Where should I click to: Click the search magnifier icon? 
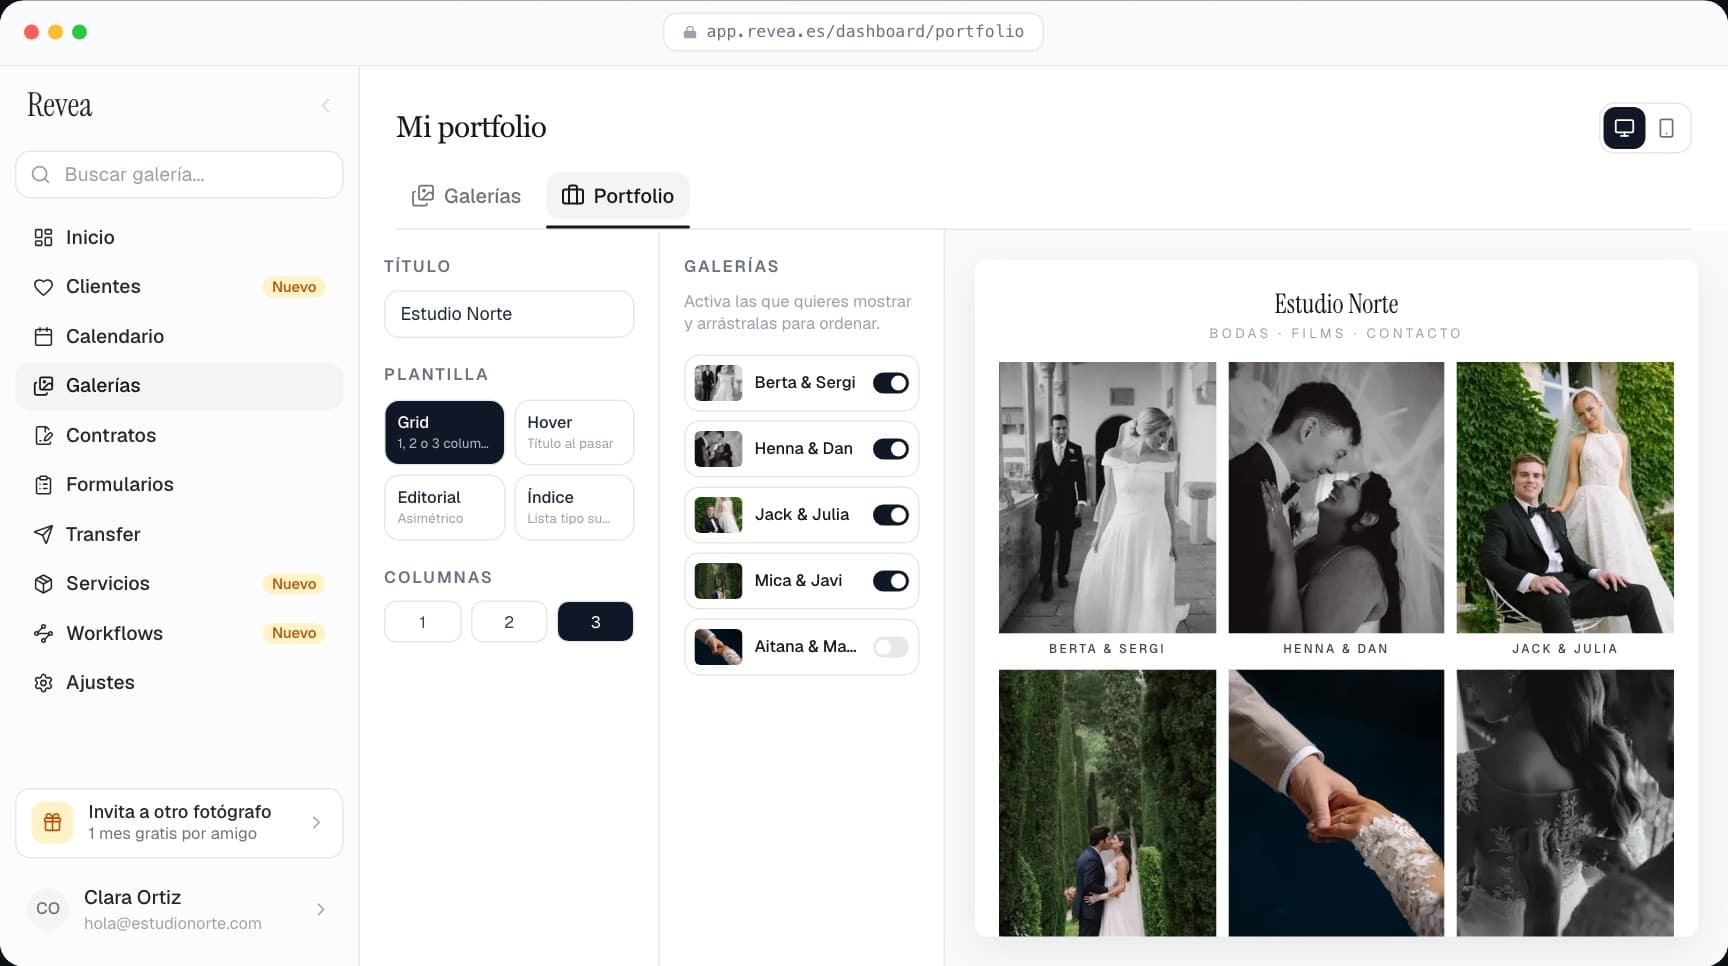pos(41,174)
